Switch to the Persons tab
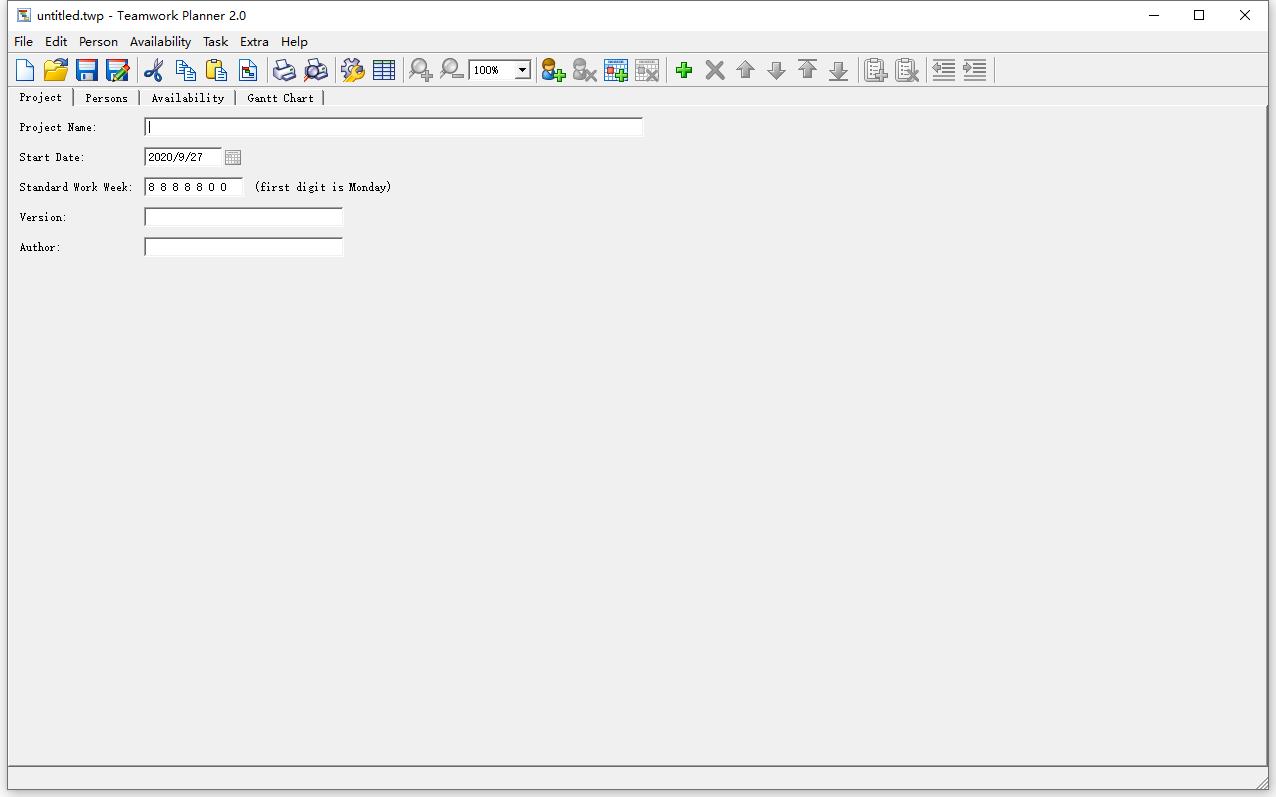The width and height of the screenshot is (1276, 797). [x=106, y=98]
